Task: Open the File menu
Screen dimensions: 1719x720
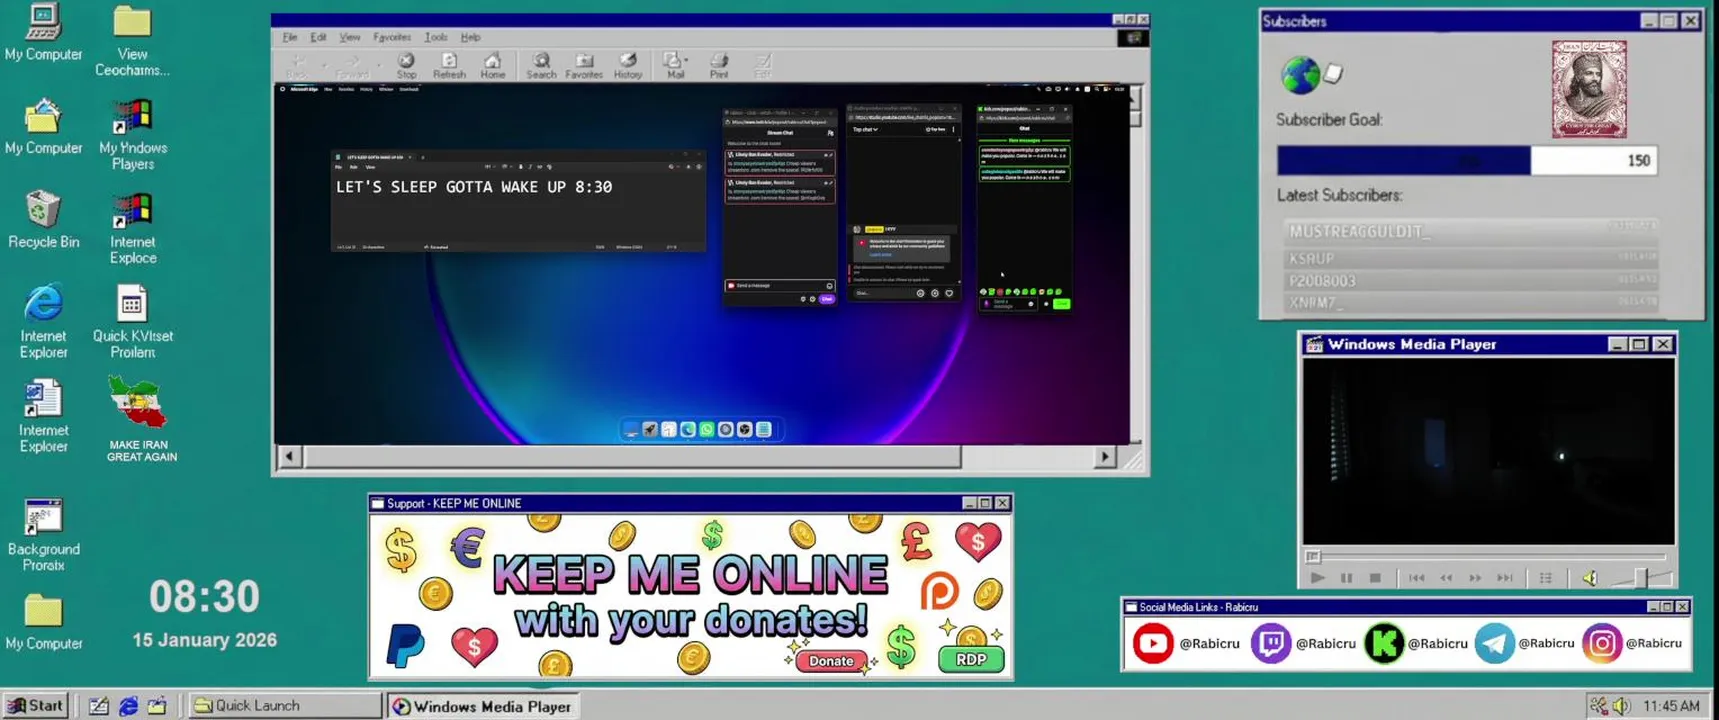Action: (x=290, y=37)
